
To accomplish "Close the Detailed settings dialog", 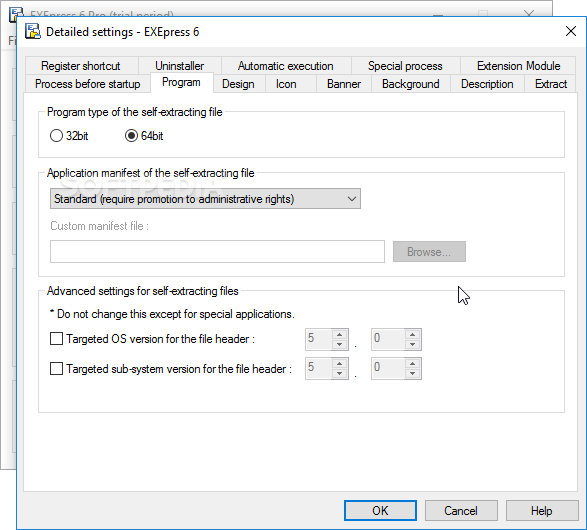I will click(x=571, y=31).
